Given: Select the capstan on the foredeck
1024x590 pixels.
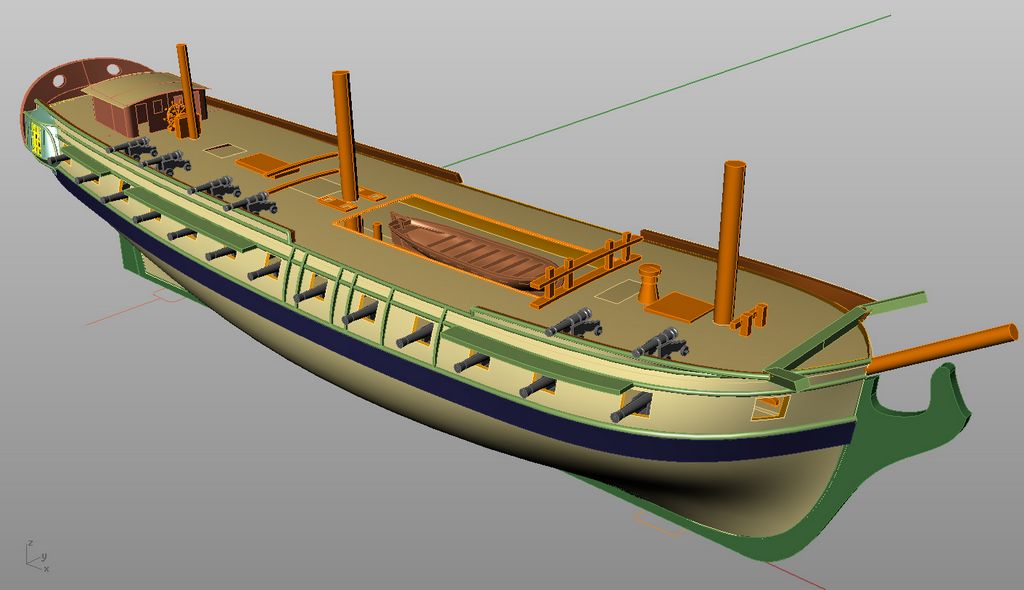Looking at the screenshot, I should tap(650, 282).
